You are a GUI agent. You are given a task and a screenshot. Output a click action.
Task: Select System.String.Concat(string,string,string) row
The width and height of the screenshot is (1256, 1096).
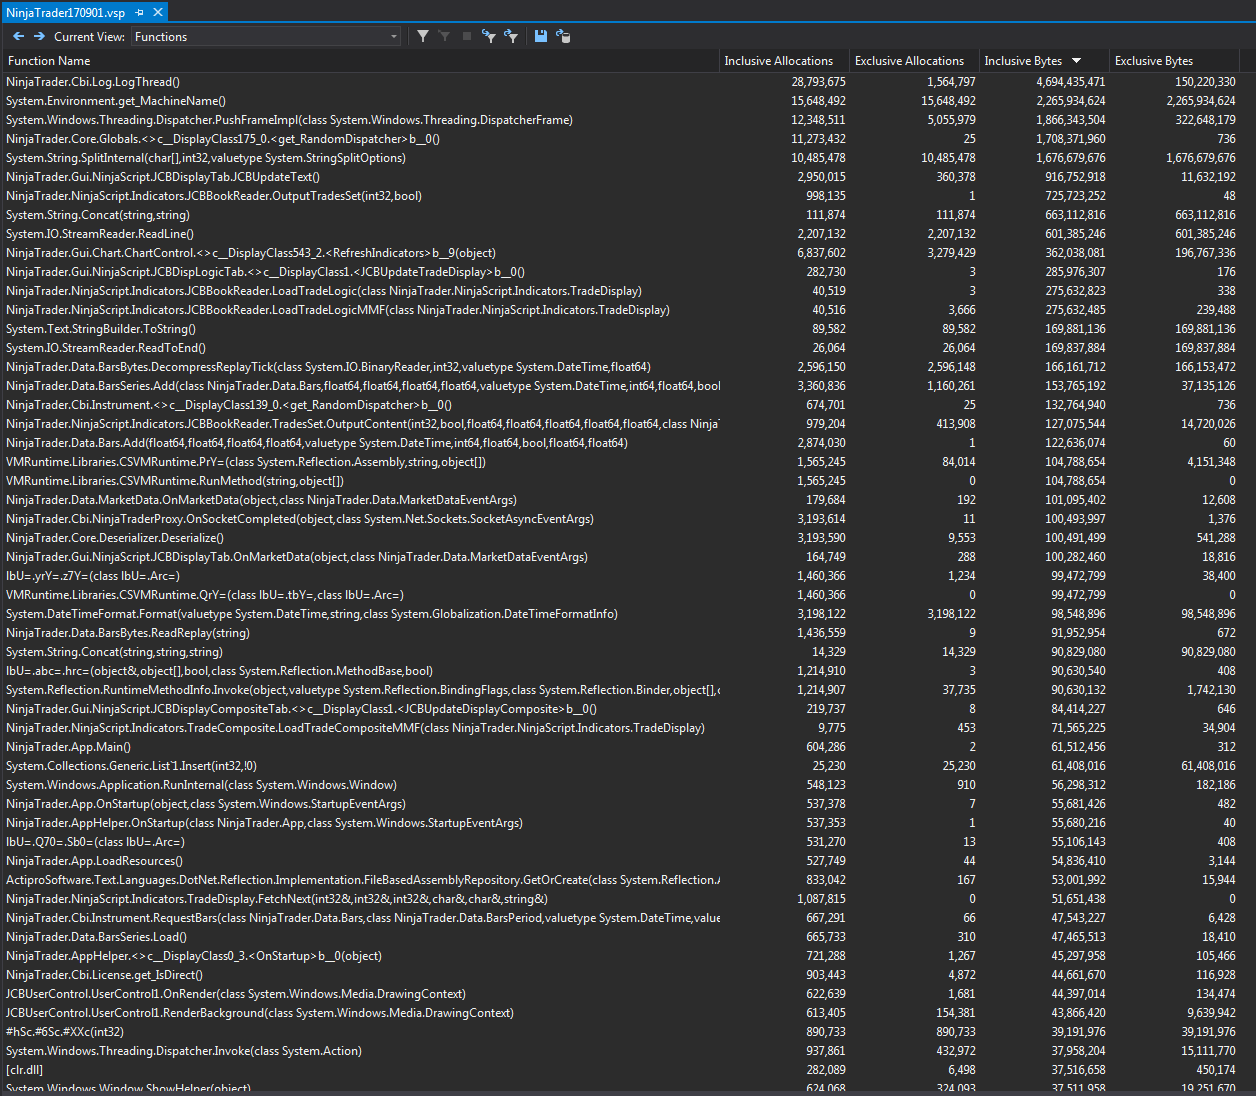pos(620,652)
